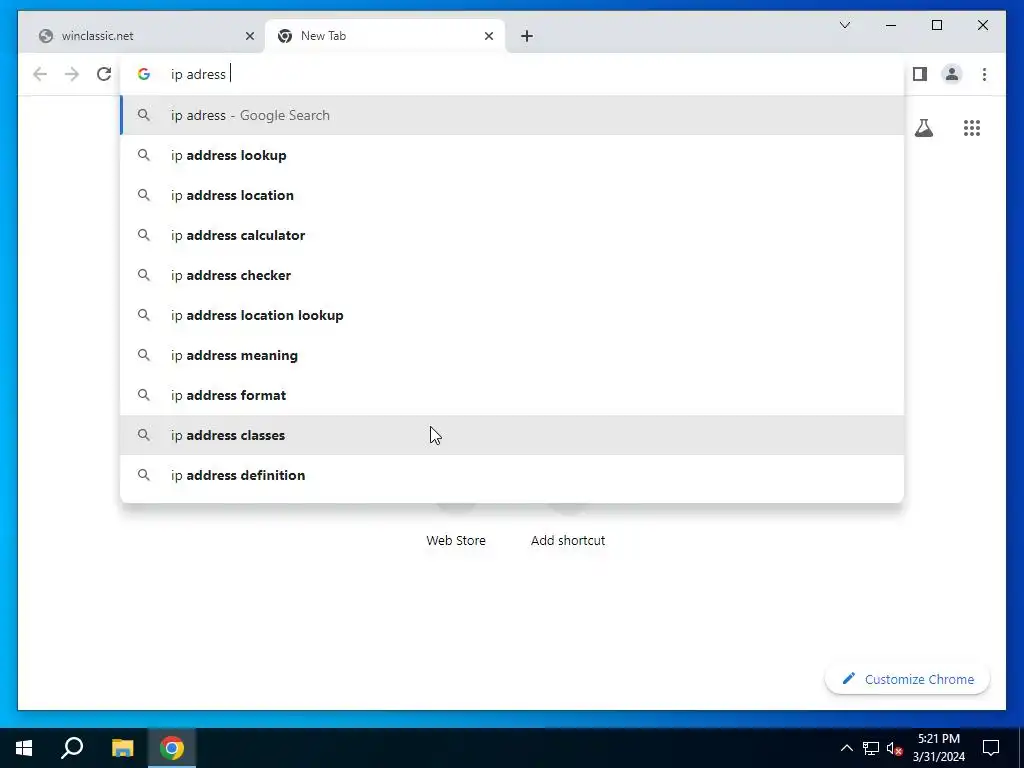Open the Search Labs flask icon
The height and width of the screenshot is (768, 1024).
(923, 127)
